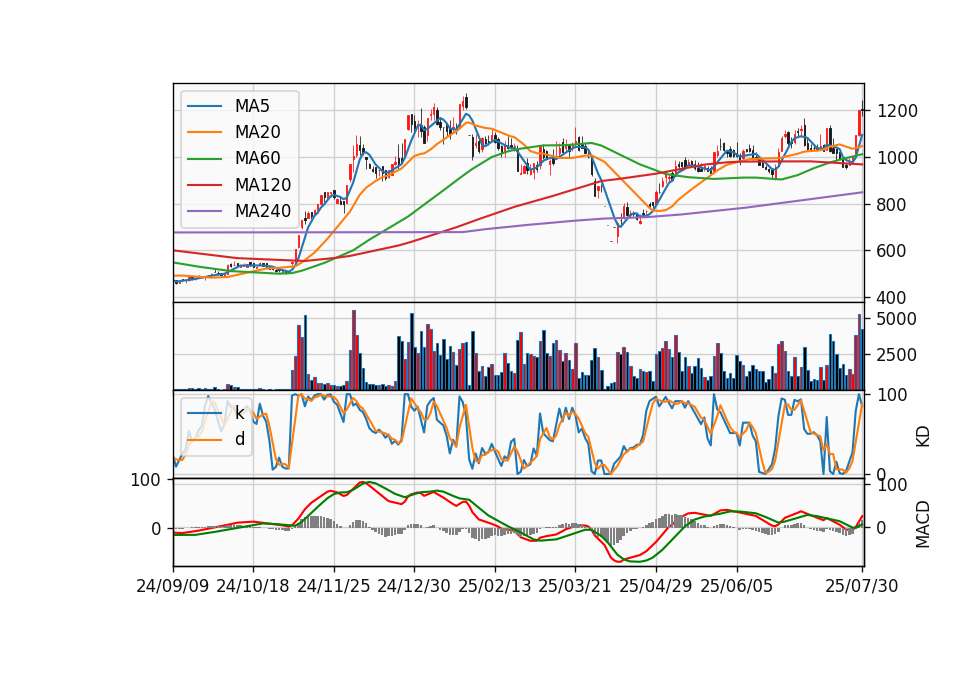Click the 25/06/05 date axis label

coord(737,586)
